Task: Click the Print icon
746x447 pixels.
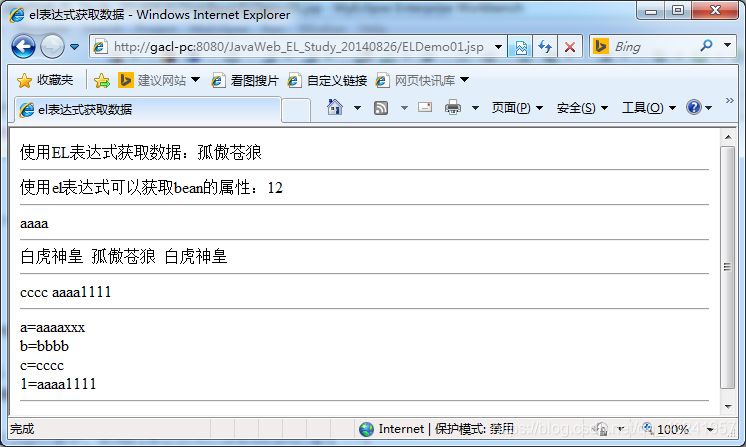Action: click(452, 107)
